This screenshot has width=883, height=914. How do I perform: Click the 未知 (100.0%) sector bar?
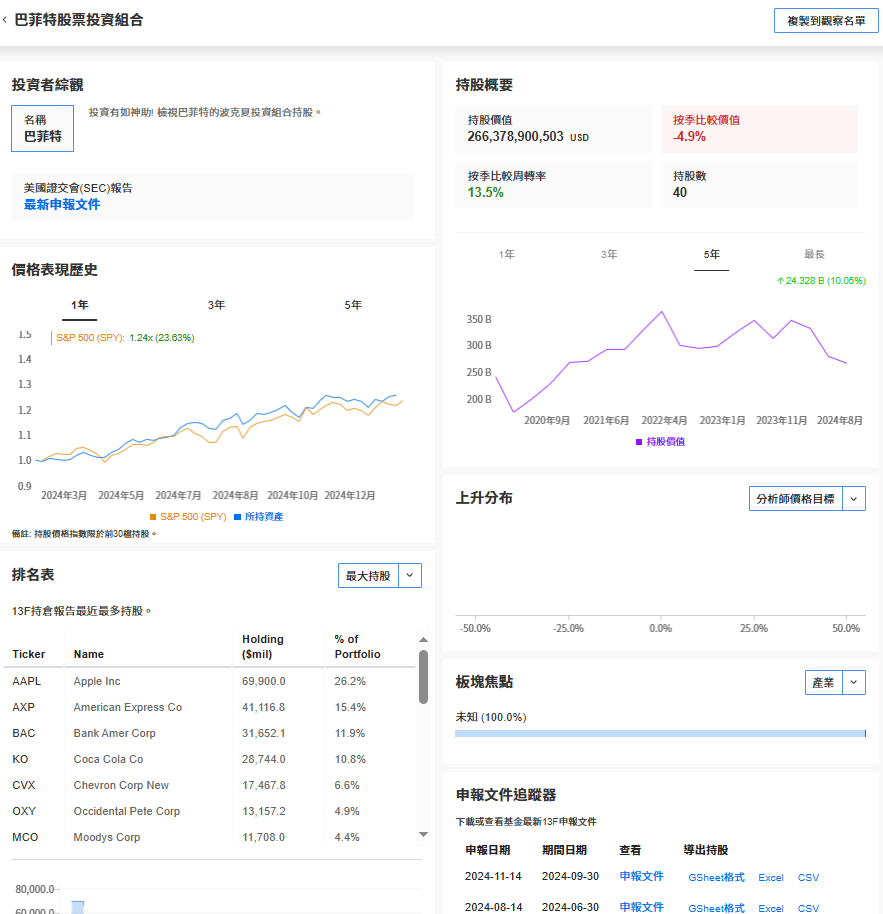click(660, 733)
